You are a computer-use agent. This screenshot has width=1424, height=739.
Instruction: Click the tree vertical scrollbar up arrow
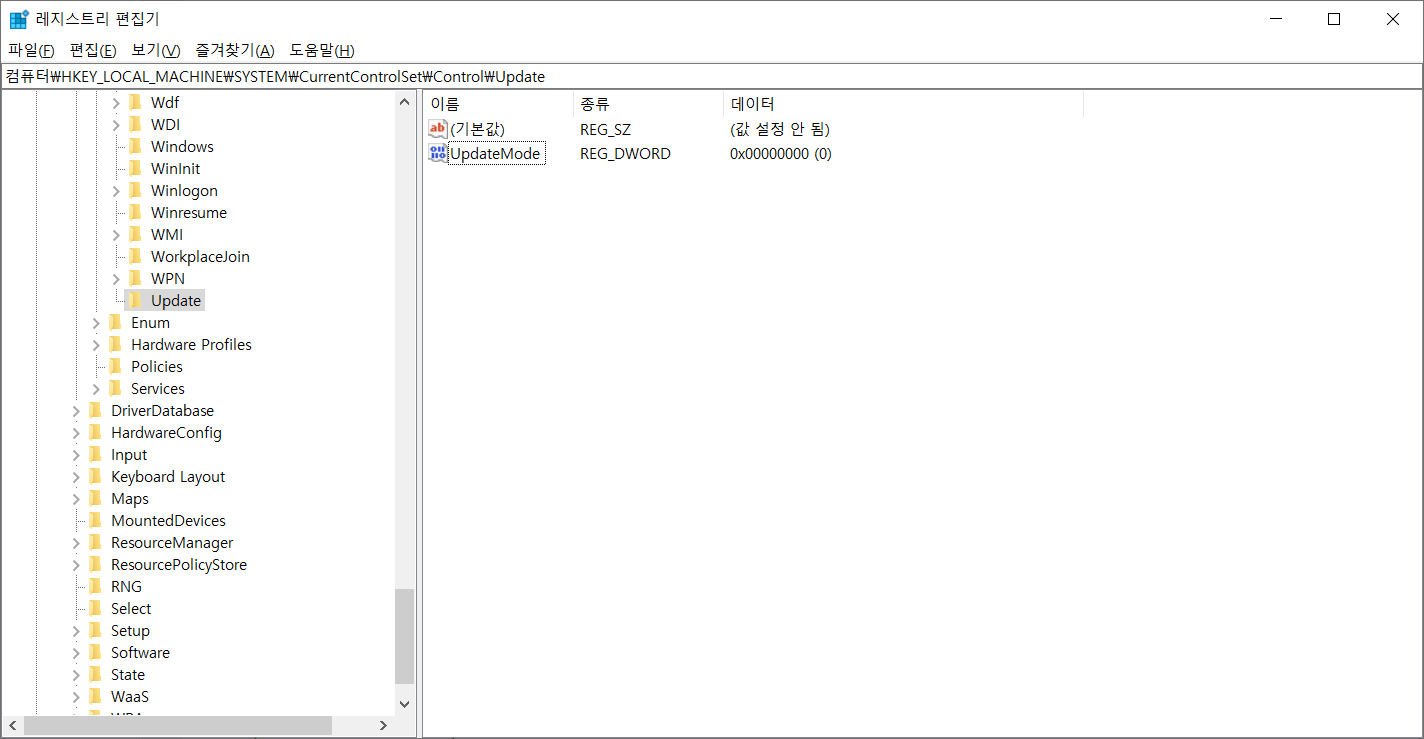404,102
